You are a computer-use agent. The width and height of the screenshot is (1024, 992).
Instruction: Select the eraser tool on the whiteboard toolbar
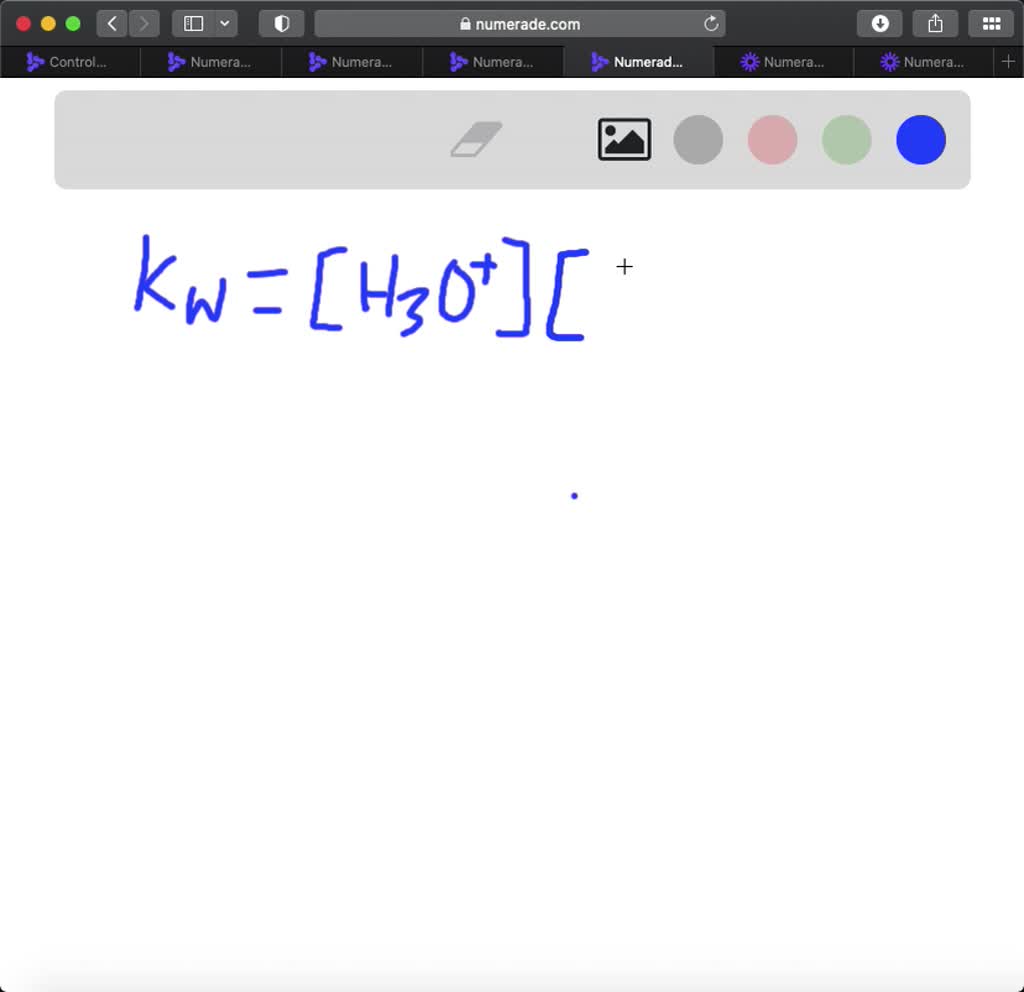[x=478, y=139]
